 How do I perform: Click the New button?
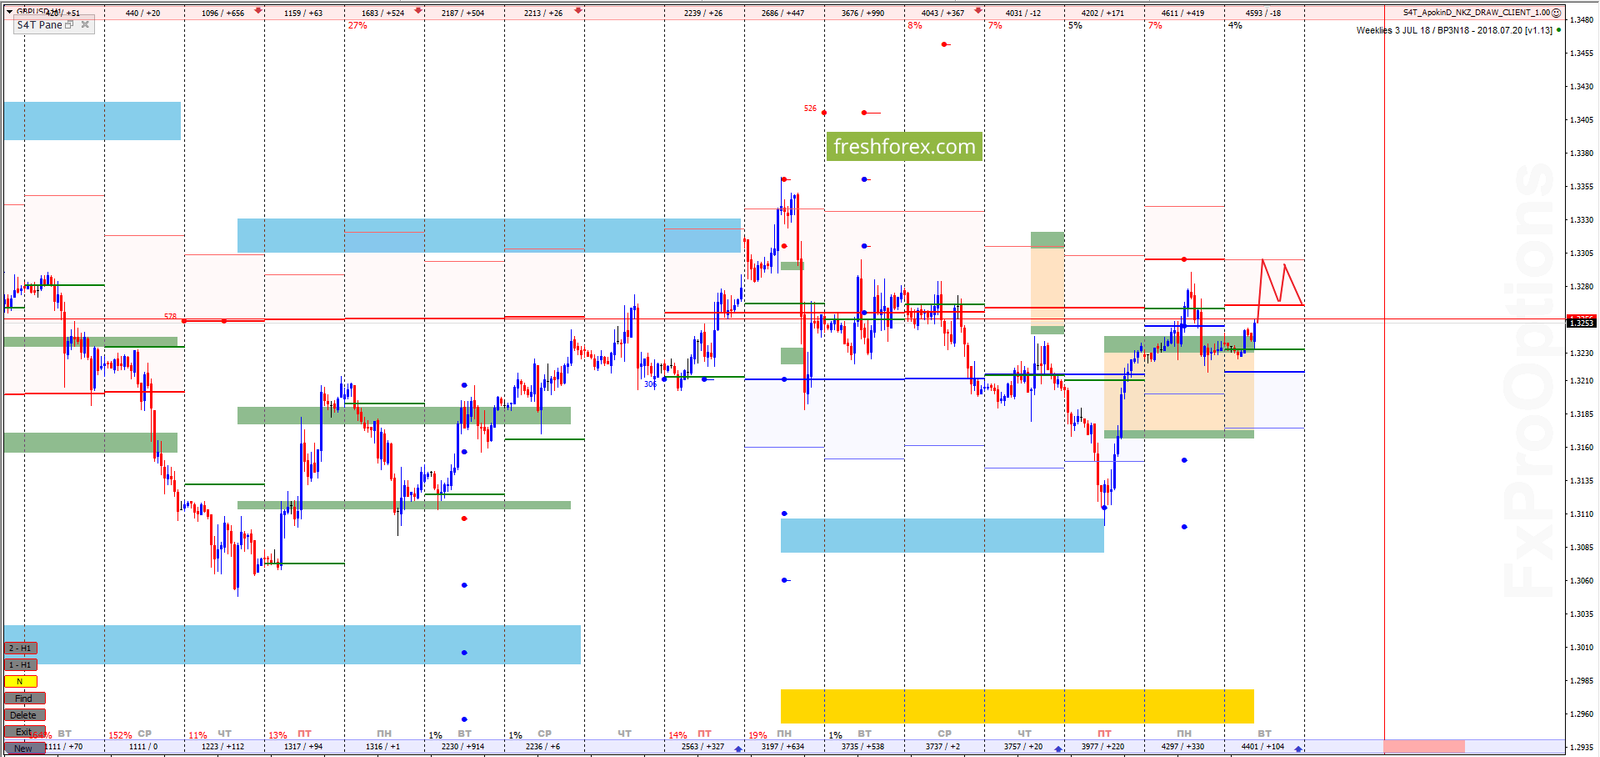(25, 748)
